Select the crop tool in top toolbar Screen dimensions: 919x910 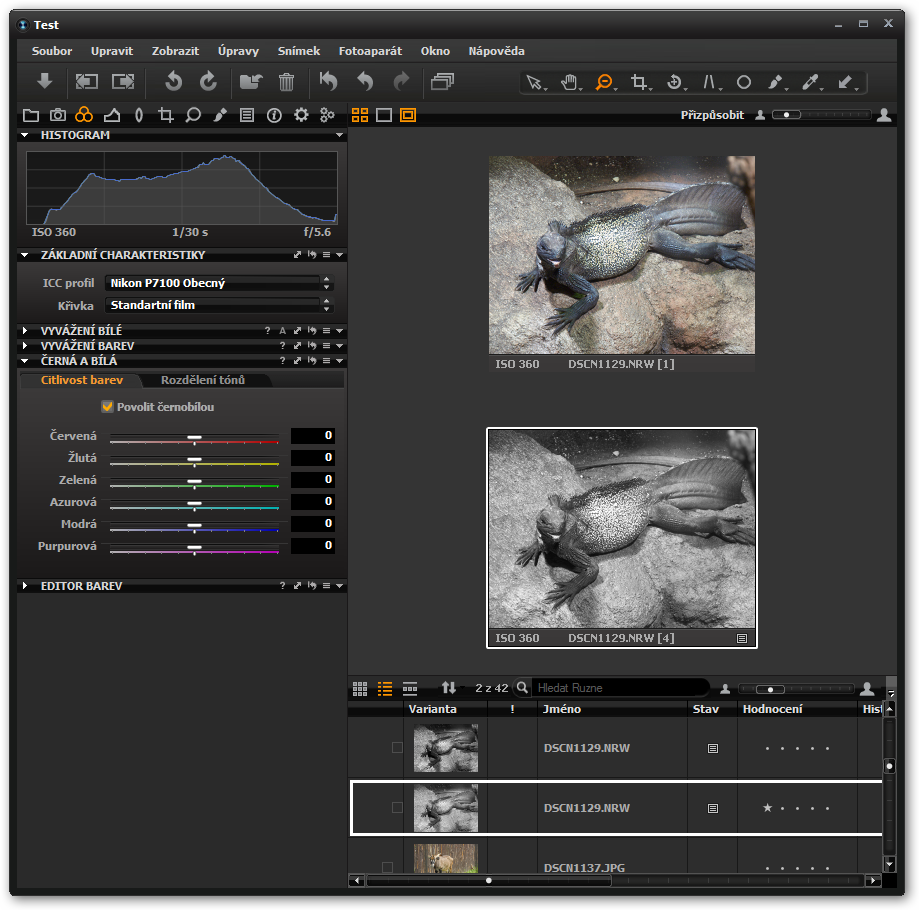(639, 82)
